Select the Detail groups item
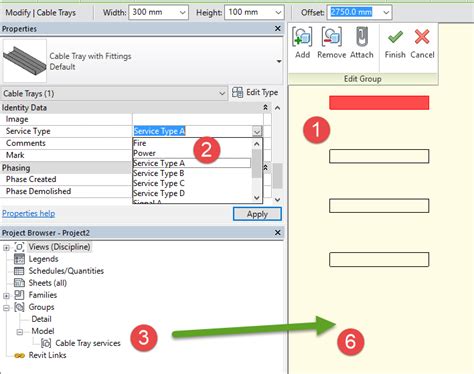 click(41, 319)
